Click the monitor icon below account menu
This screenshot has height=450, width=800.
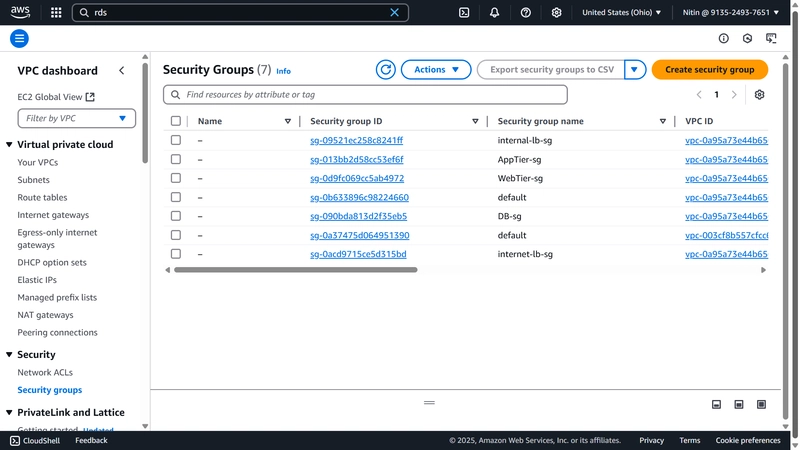point(771,38)
